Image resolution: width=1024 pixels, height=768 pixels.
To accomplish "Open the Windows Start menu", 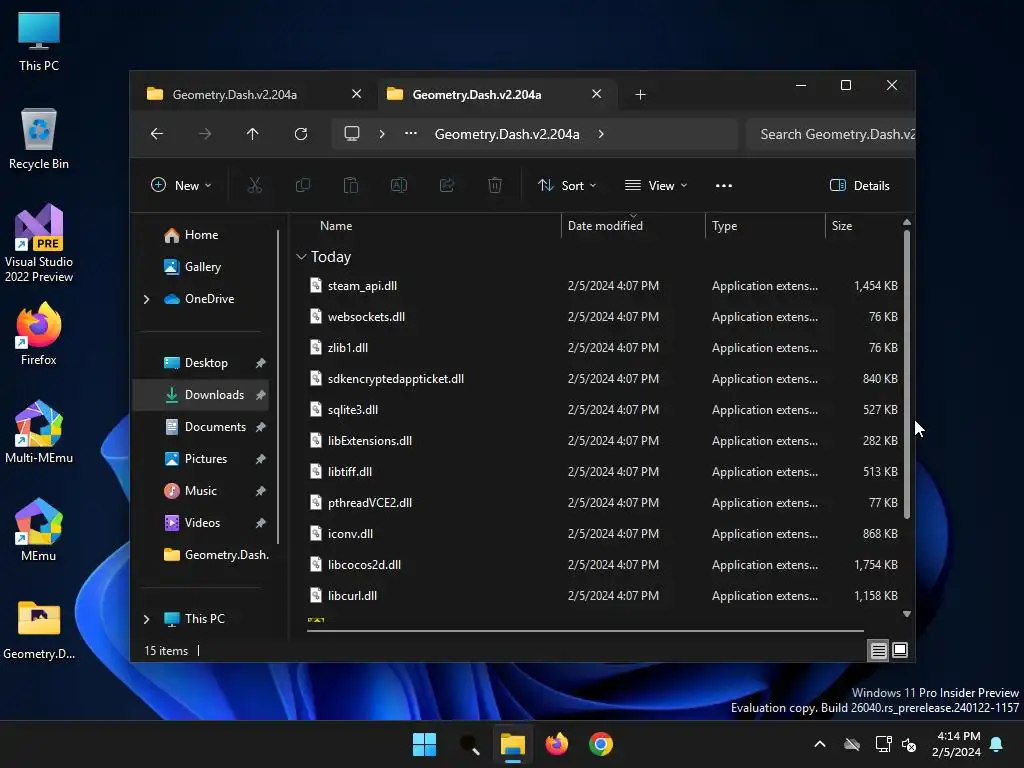I will (x=424, y=744).
